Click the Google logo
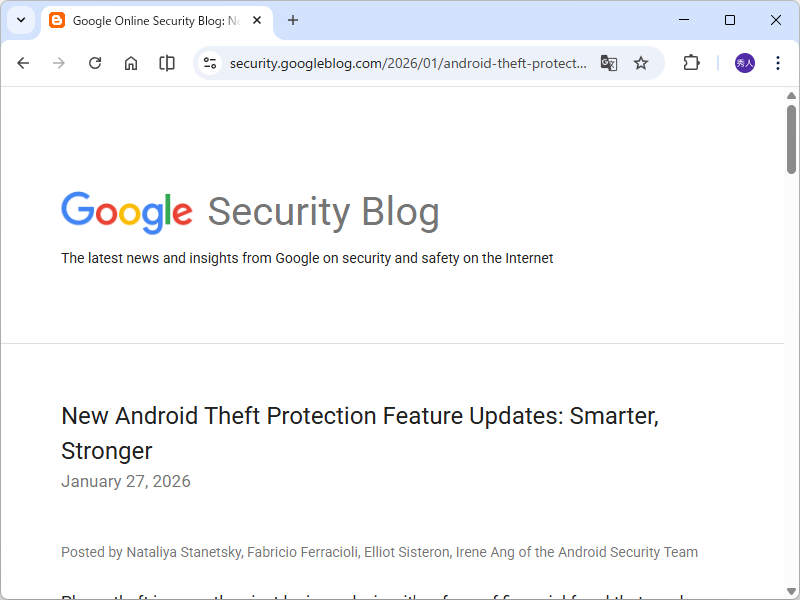This screenshot has height=600, width=800. pyautogui.click(x=126, y=211)
